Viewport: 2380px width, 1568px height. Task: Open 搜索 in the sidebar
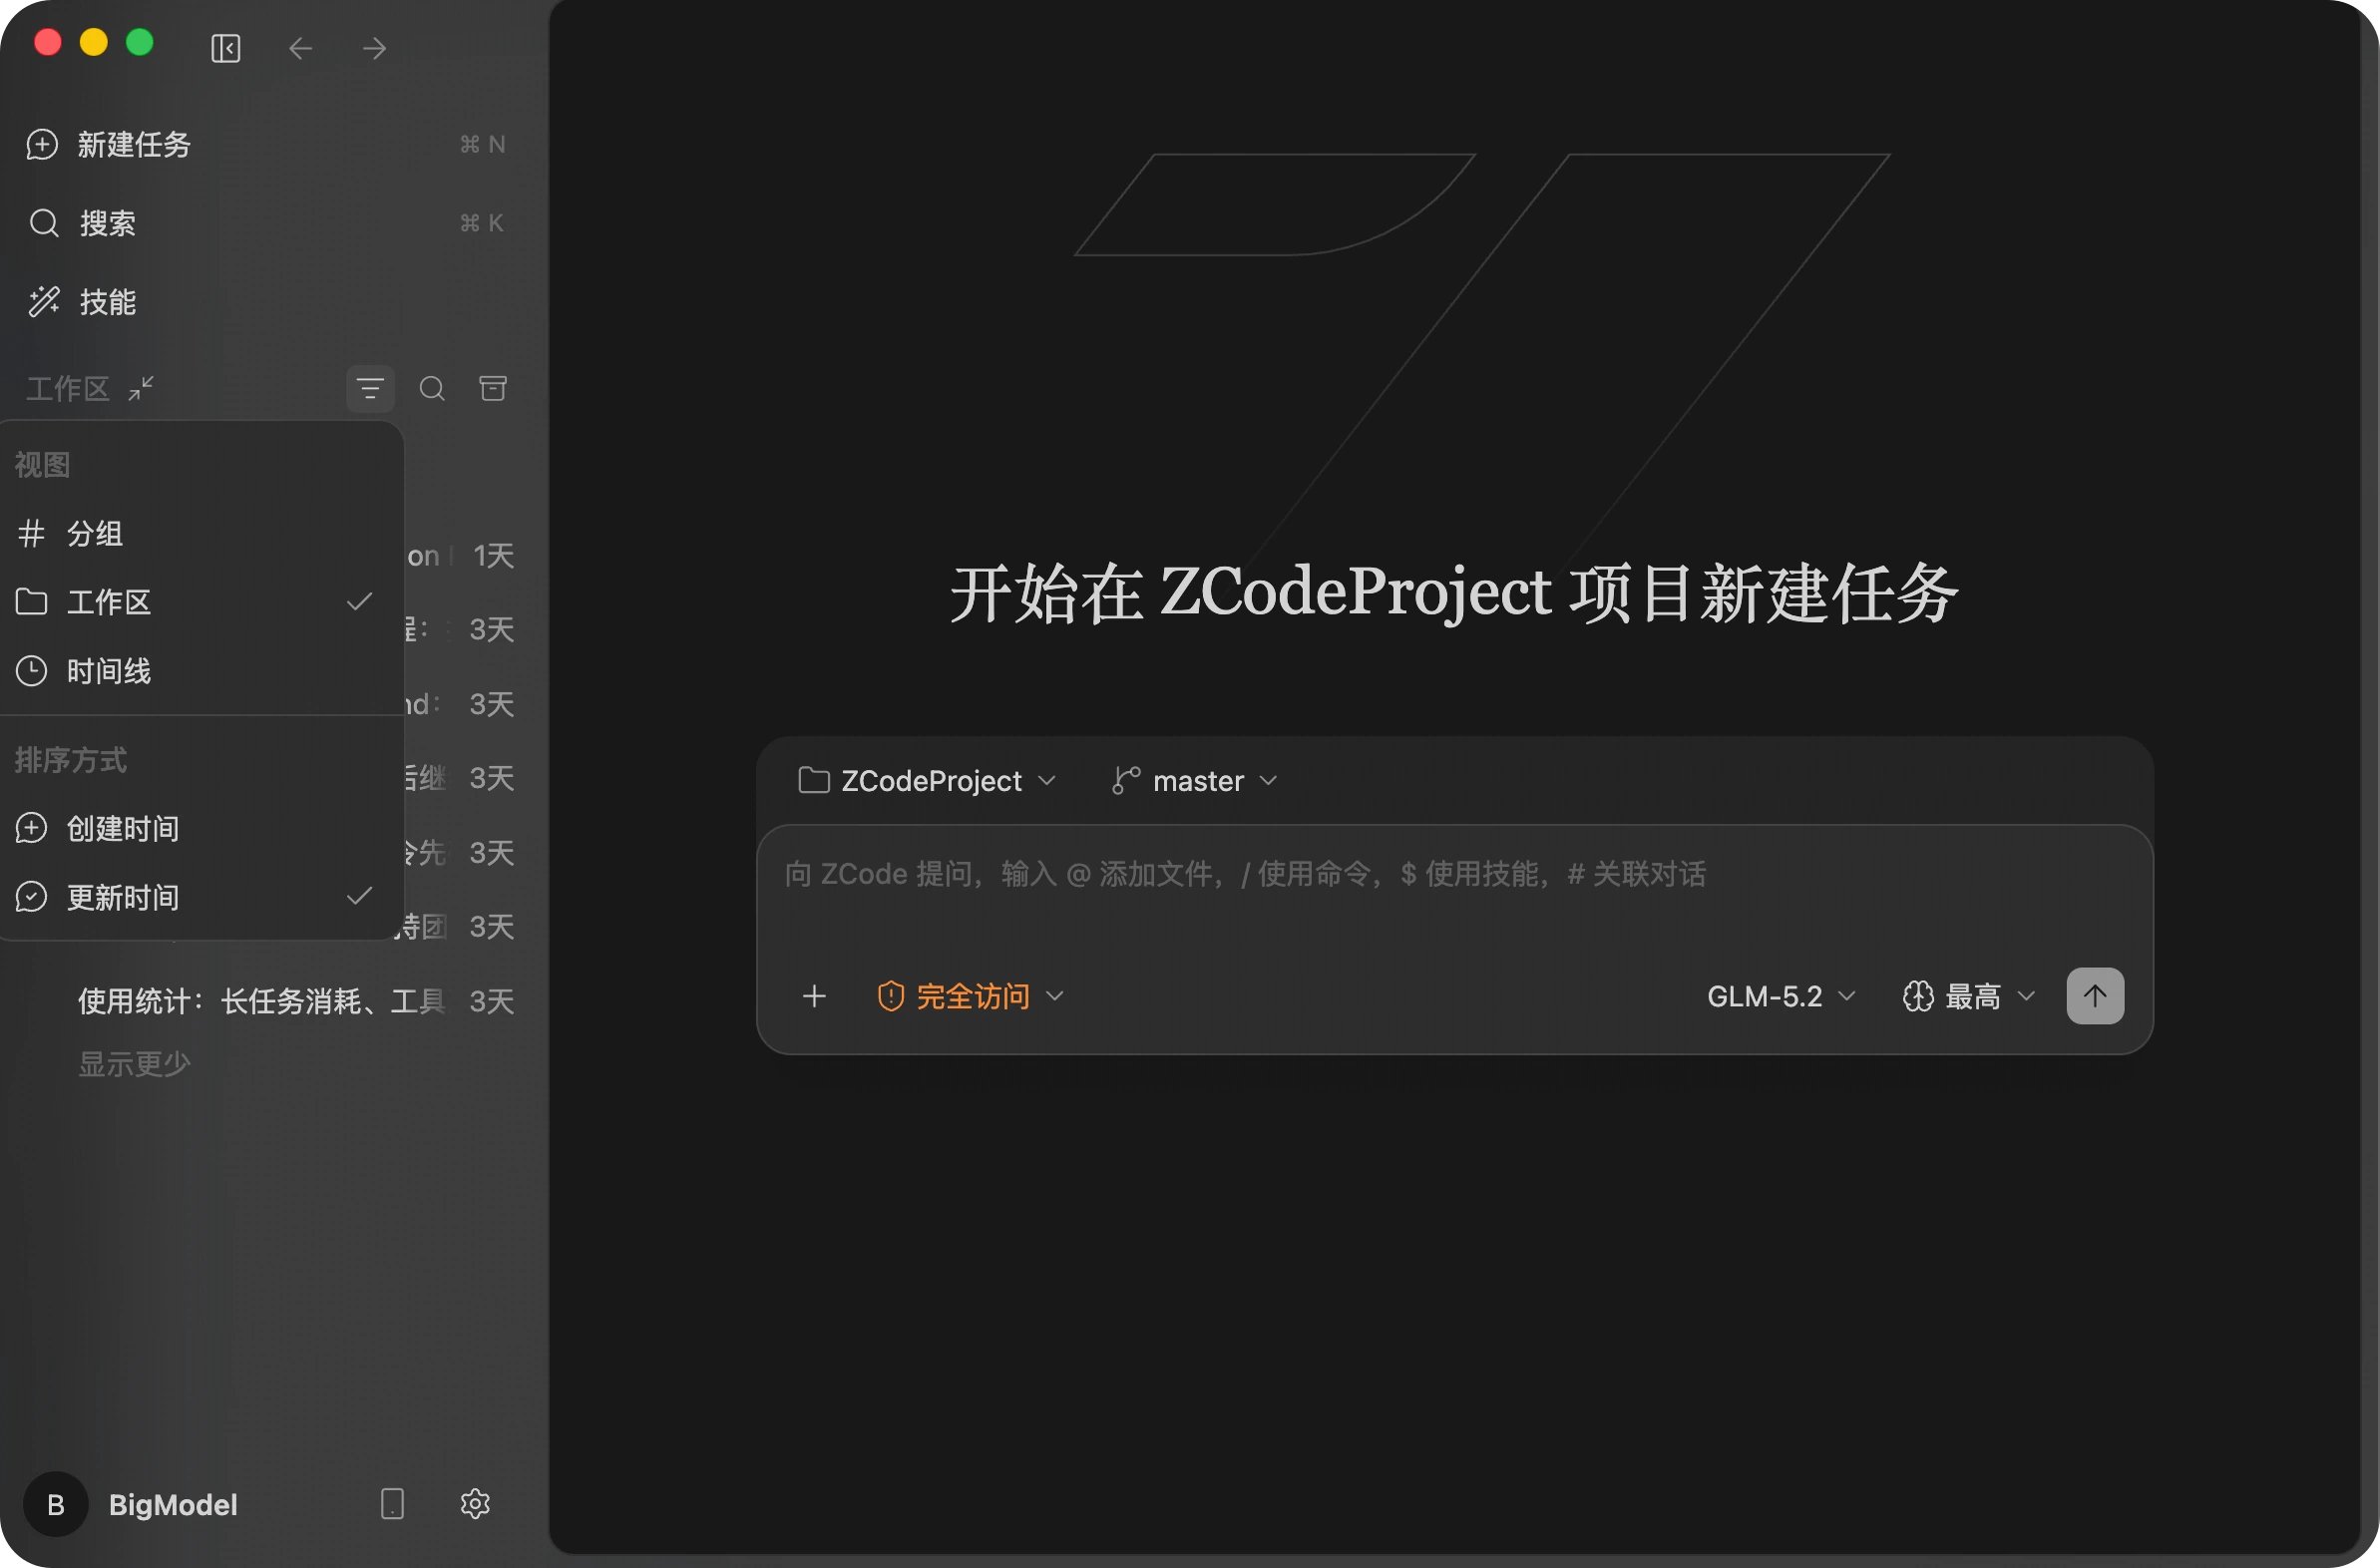point(268,223)
